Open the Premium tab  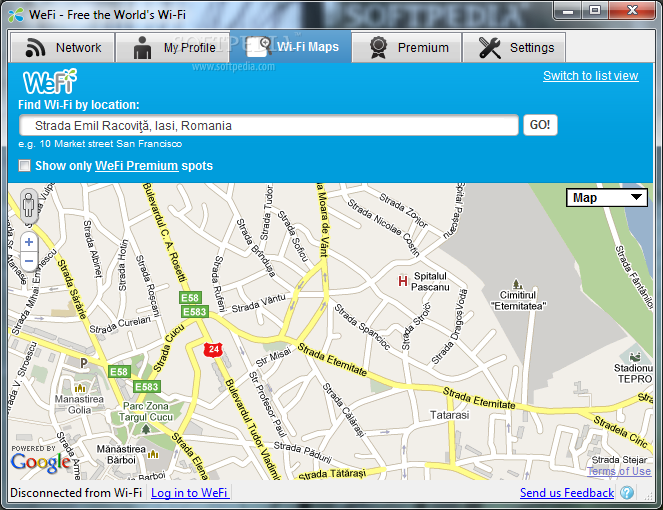[x=407, y=47]
